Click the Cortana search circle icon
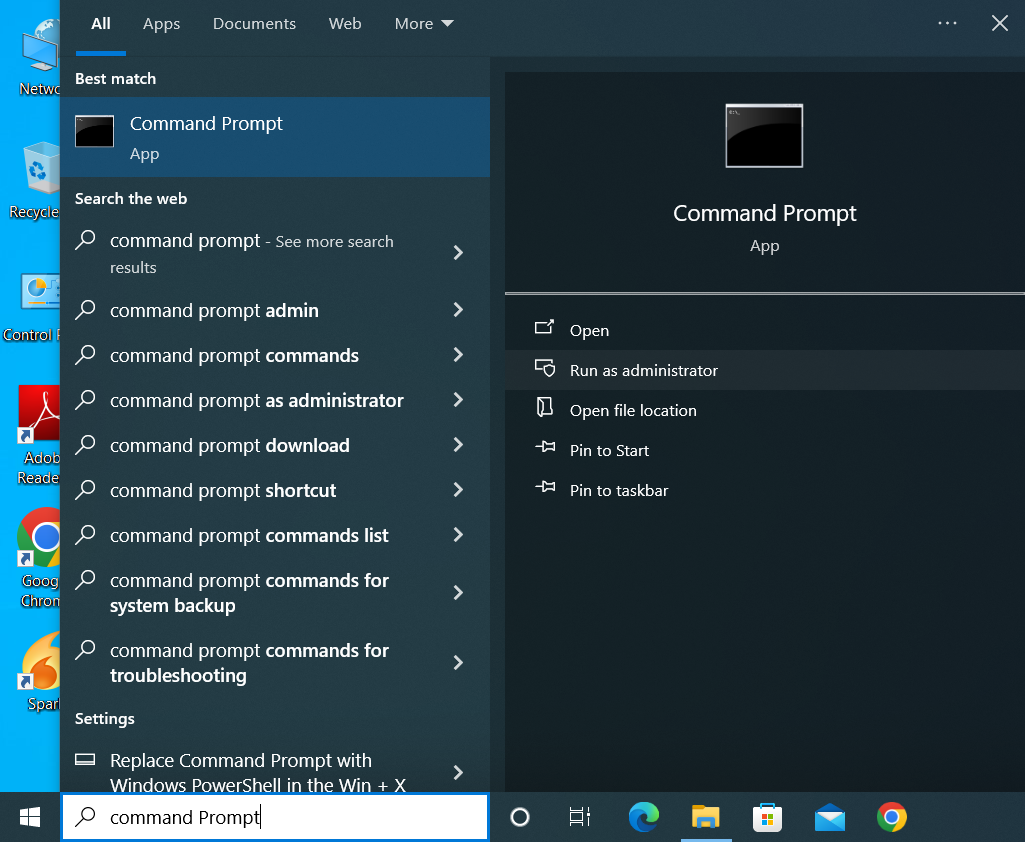Viewport: 1025px width, 842px height. 519,817
